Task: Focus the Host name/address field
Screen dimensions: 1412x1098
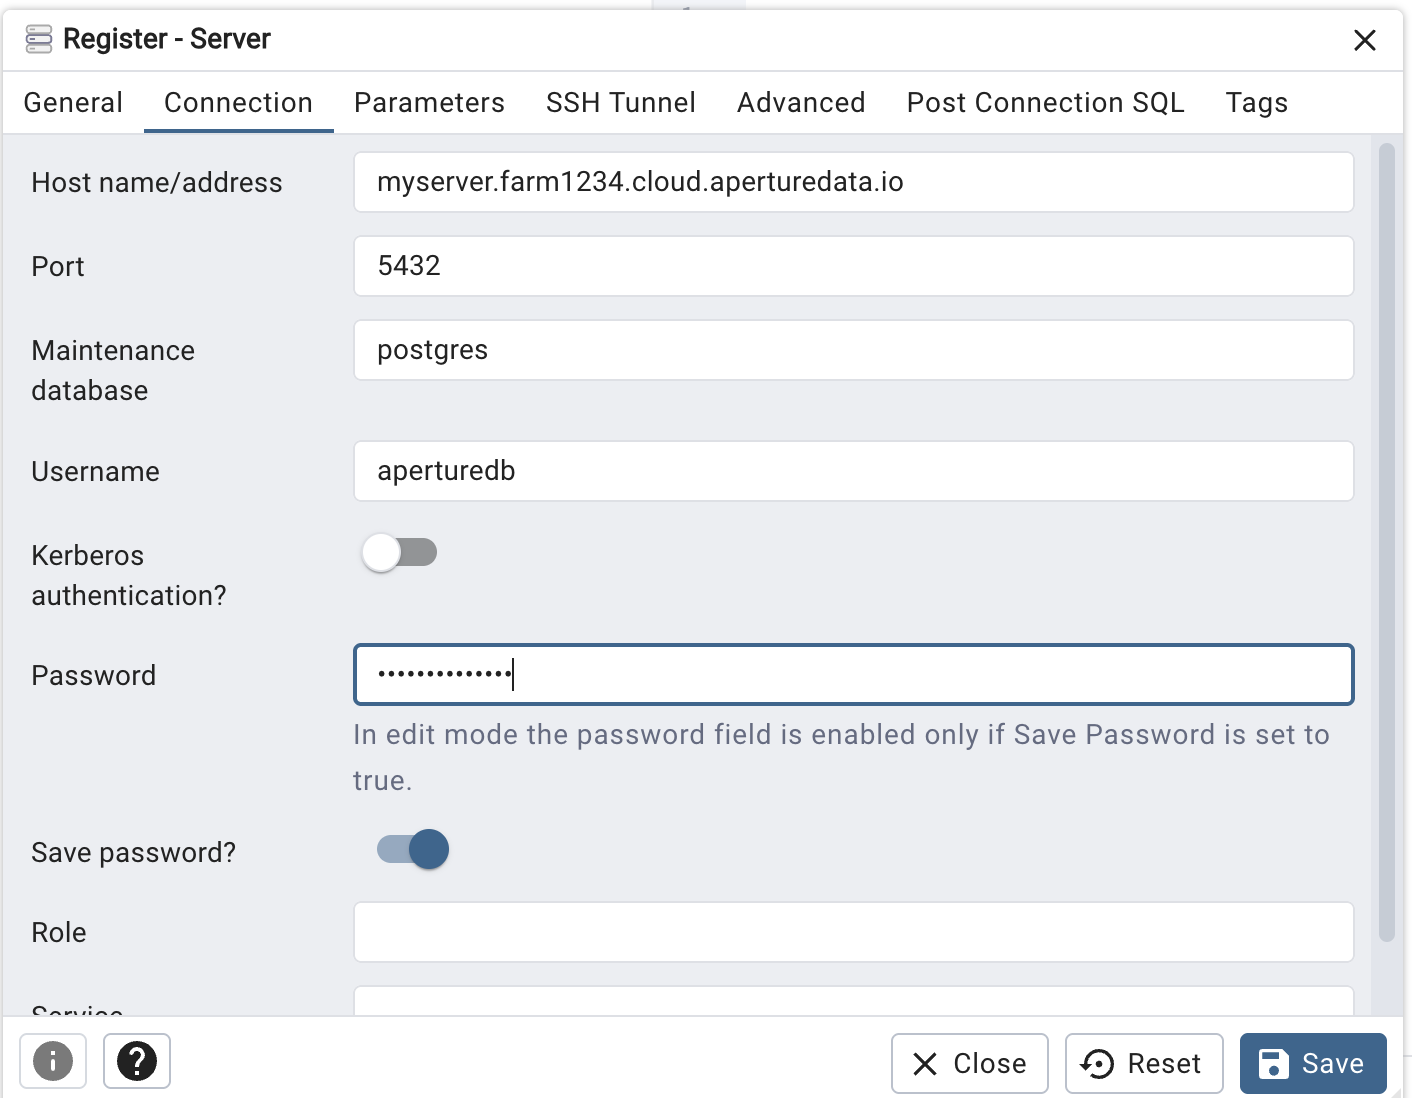Action: tap(854, 182)
